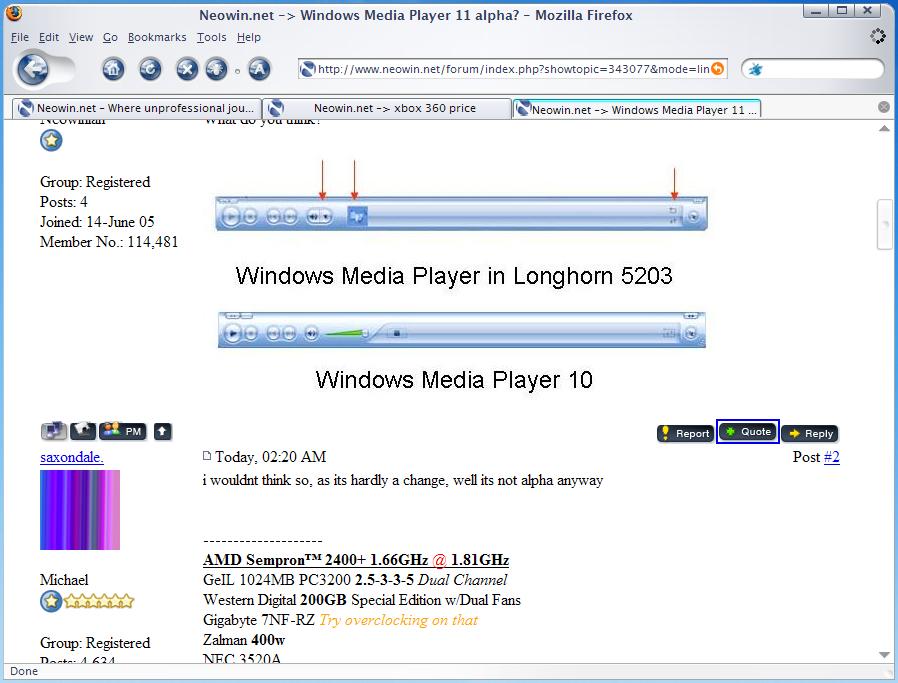
Task: Send a PM to saxondale
Action: (123, 431)
